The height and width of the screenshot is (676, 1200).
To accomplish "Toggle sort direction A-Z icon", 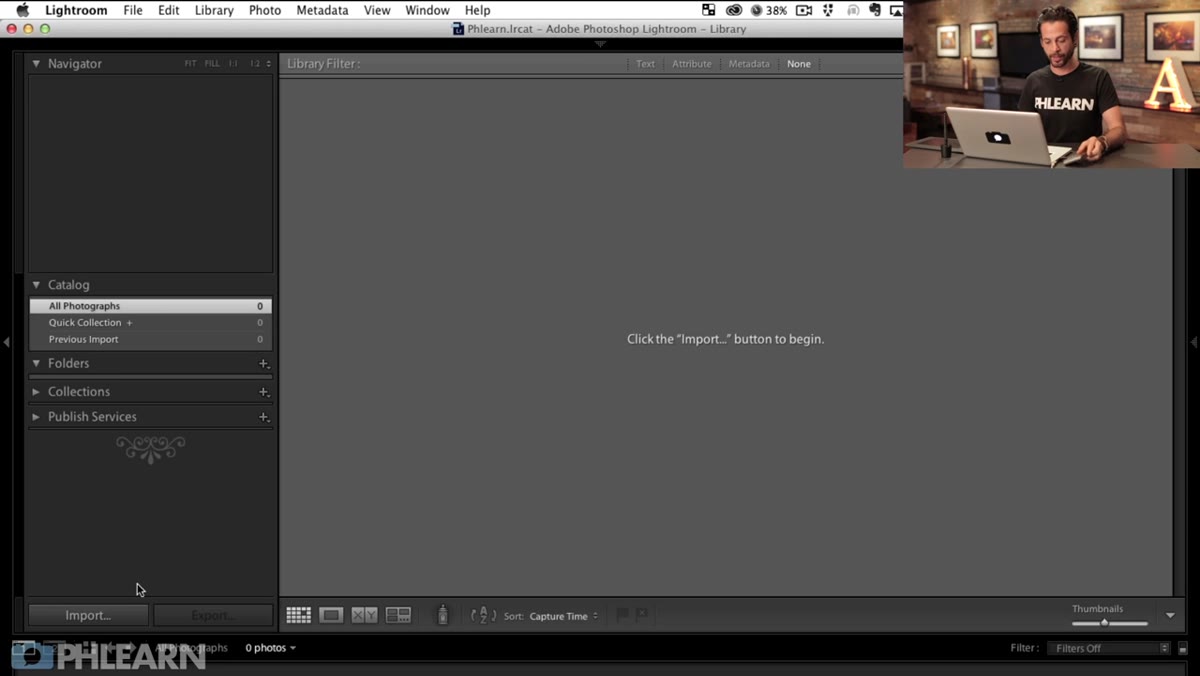I will pyautogui.click(x=483, y=615).
